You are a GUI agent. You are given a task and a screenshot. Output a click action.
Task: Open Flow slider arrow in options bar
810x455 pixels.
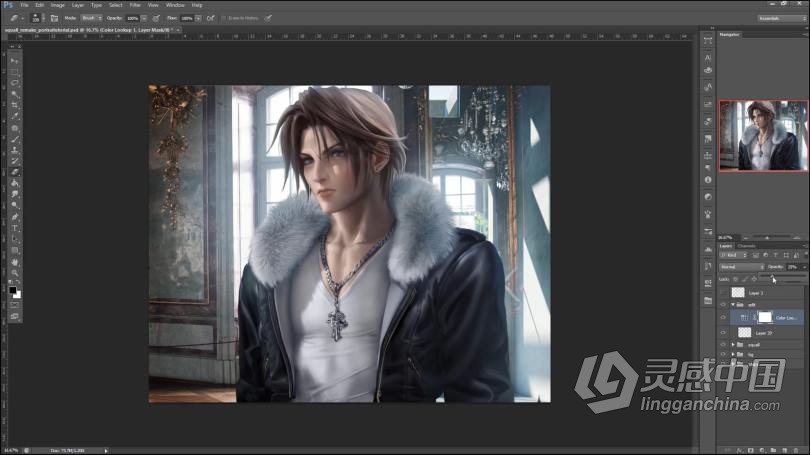click(x=198, y=18)
